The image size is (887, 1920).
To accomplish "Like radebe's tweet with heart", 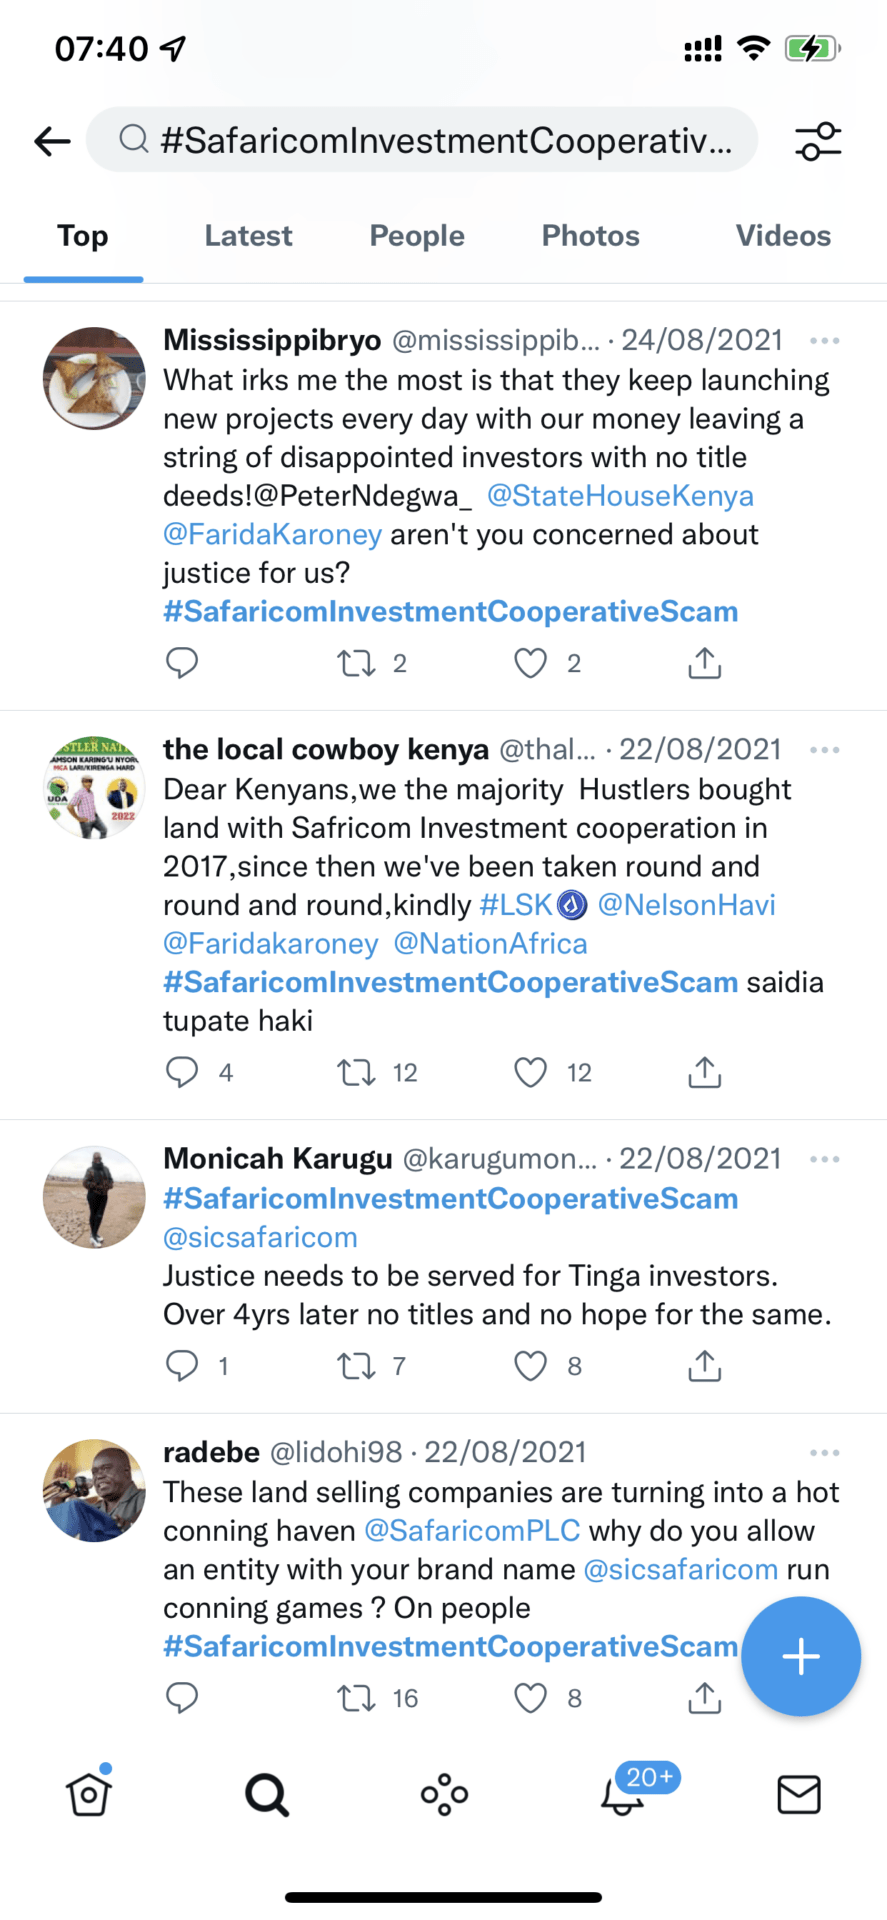I will pos(530,1698).
